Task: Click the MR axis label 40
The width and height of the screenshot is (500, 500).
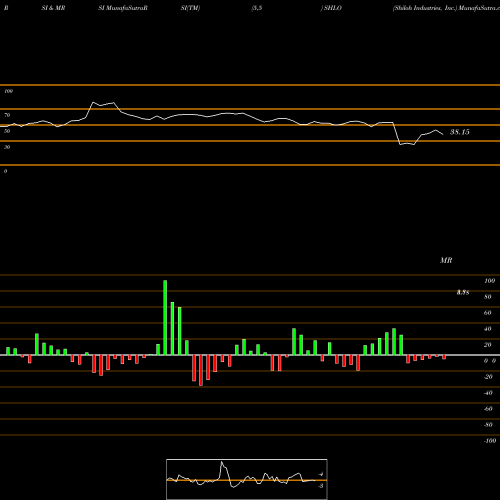Action: 488,329
